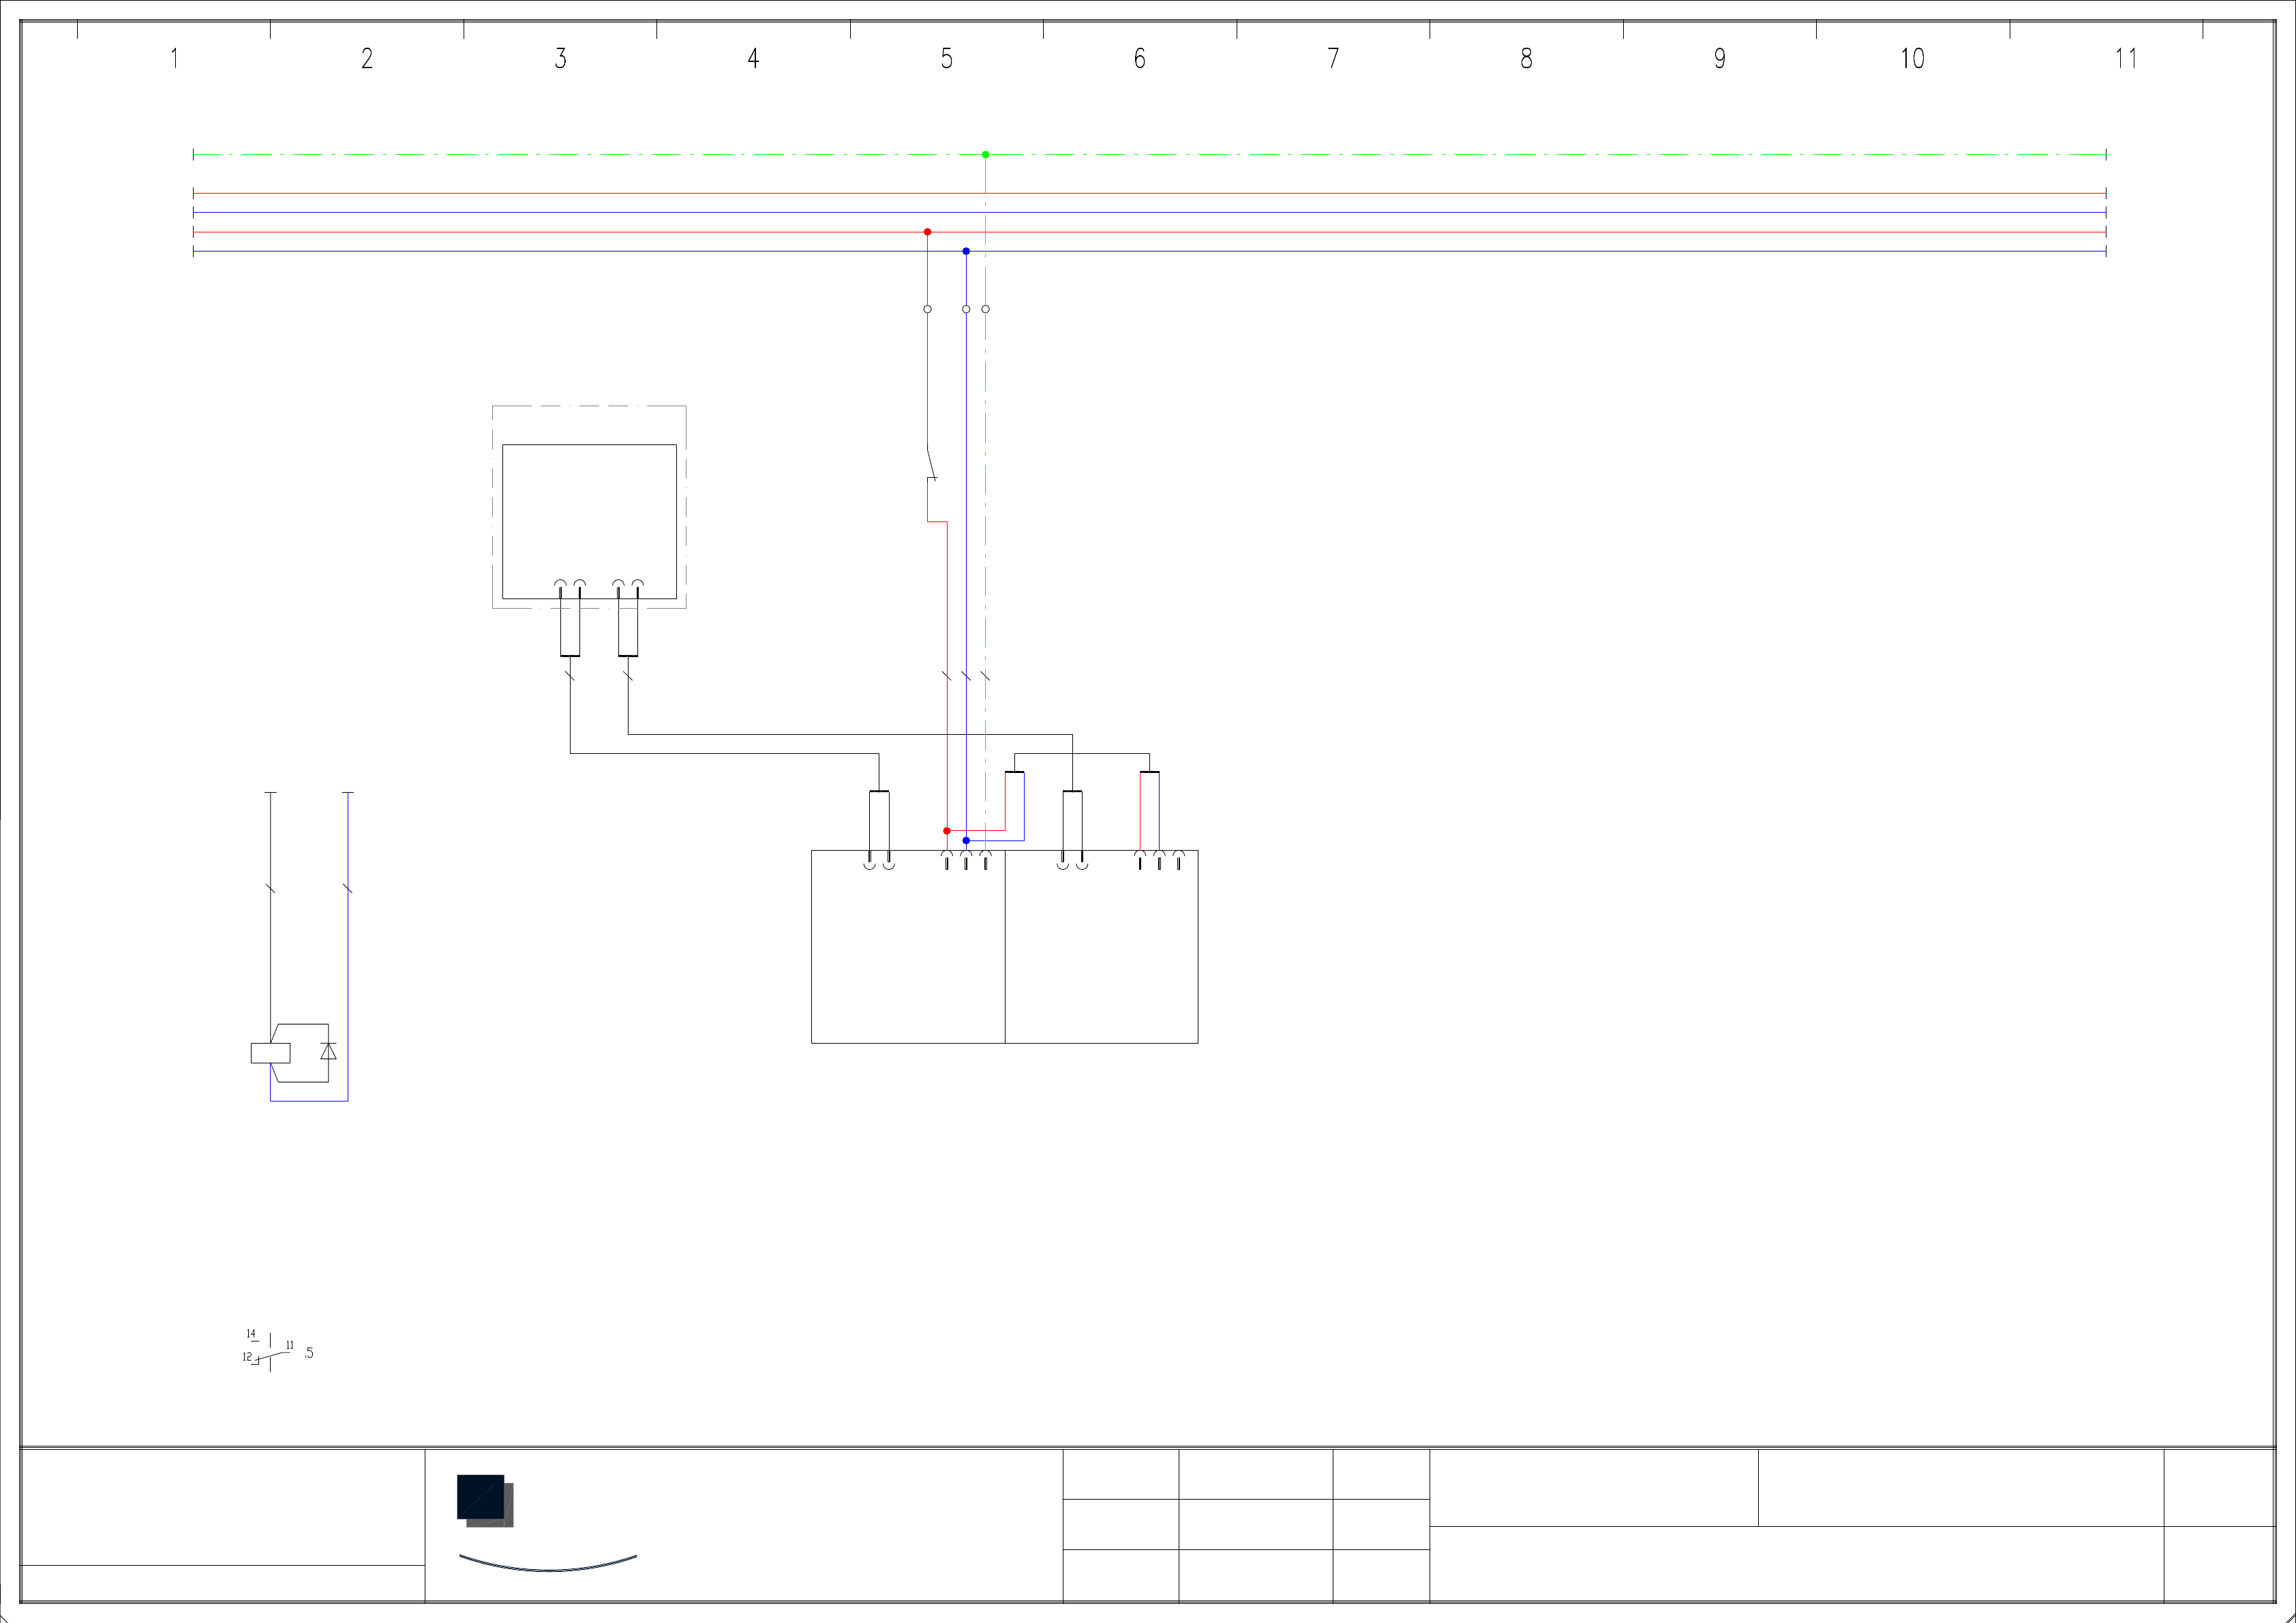
Task: Click the normally closed switch contact symbol
Action: pyautogui.click(x=931, y=466)
